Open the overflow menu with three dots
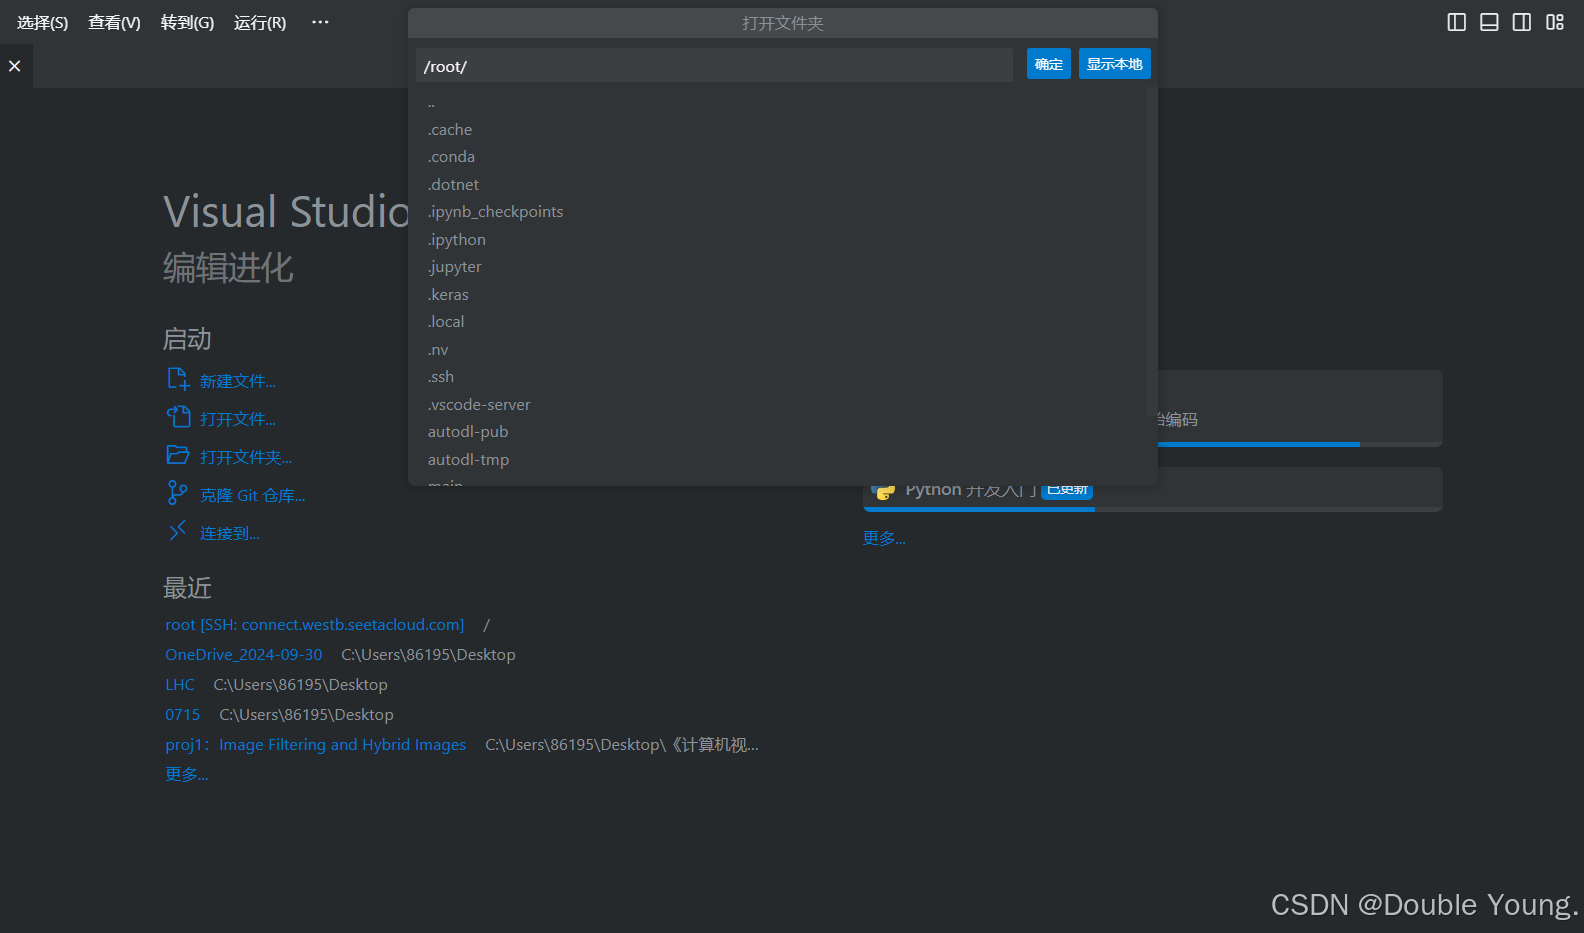This screenshot has height=933, width=1584. coord(320,22)
